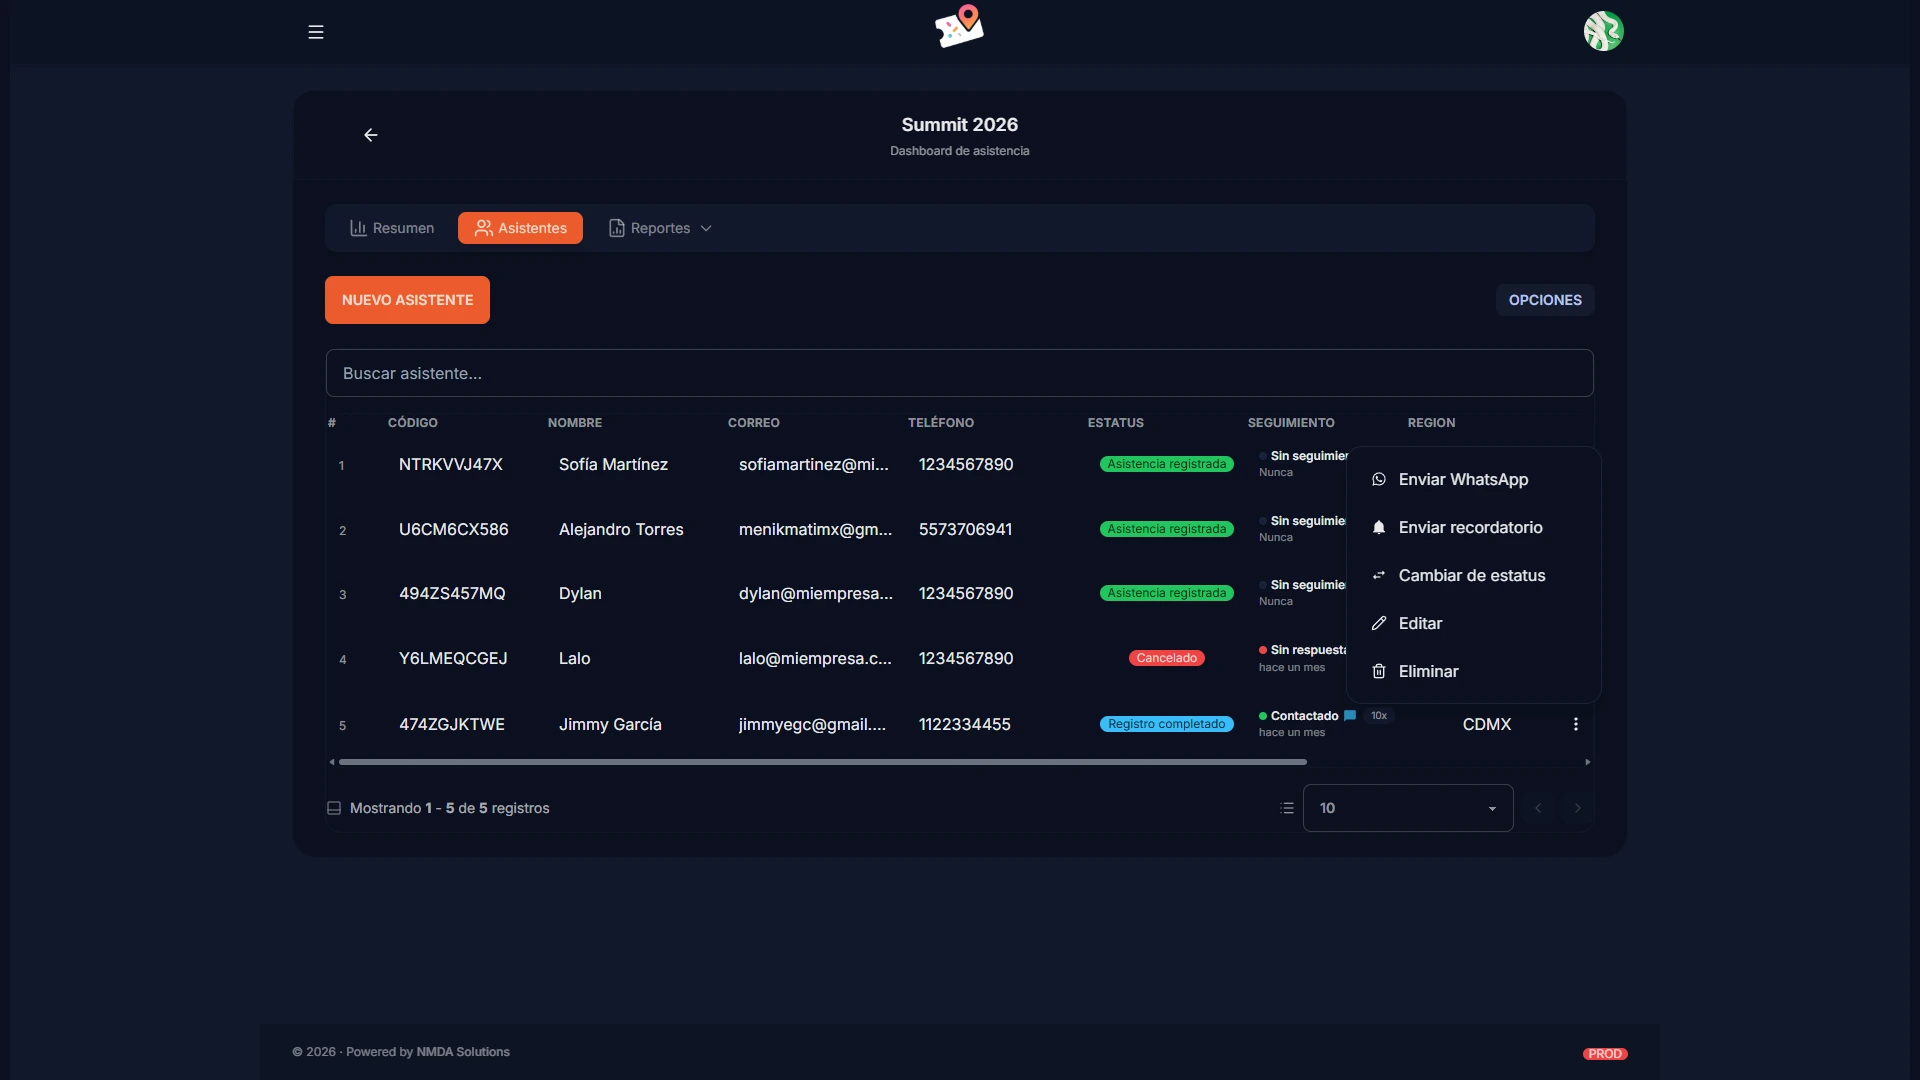Viewport: 1920px width, 1080px height.
Task: Click the rows list icon near pagination
Action: click(1287, 808)
